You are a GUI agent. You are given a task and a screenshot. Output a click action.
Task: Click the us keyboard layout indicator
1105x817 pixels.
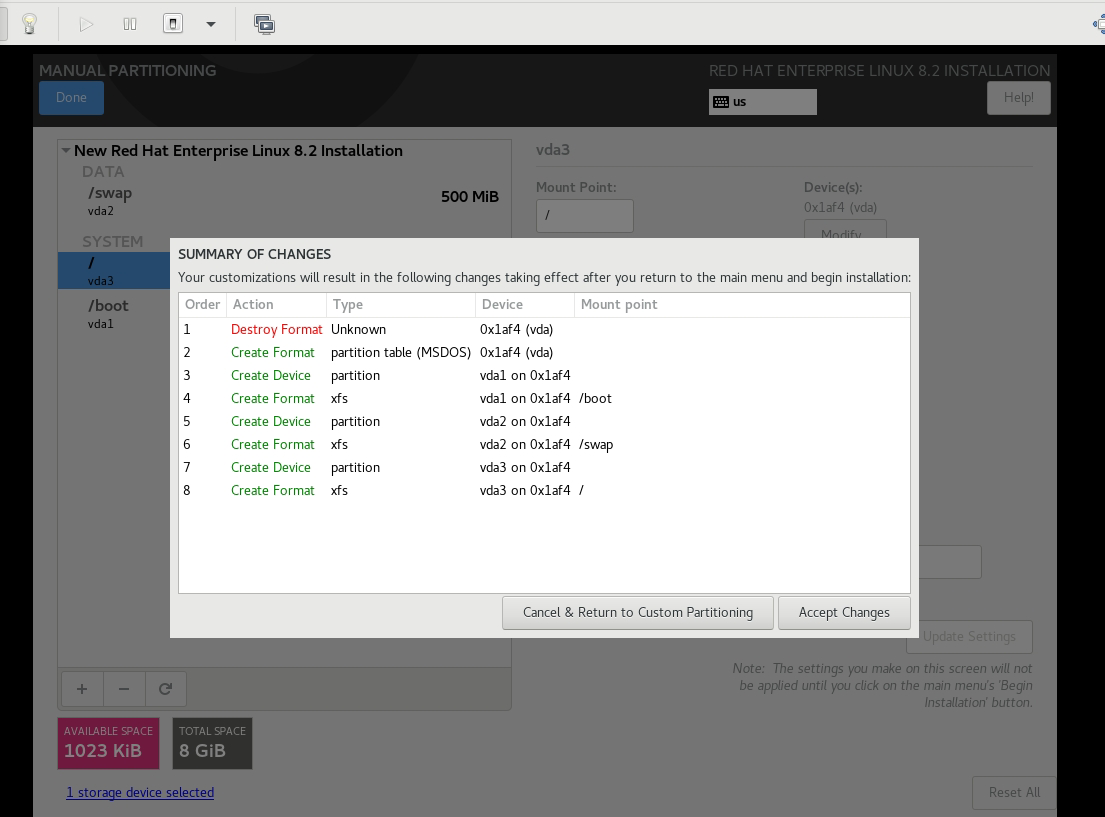763,102
